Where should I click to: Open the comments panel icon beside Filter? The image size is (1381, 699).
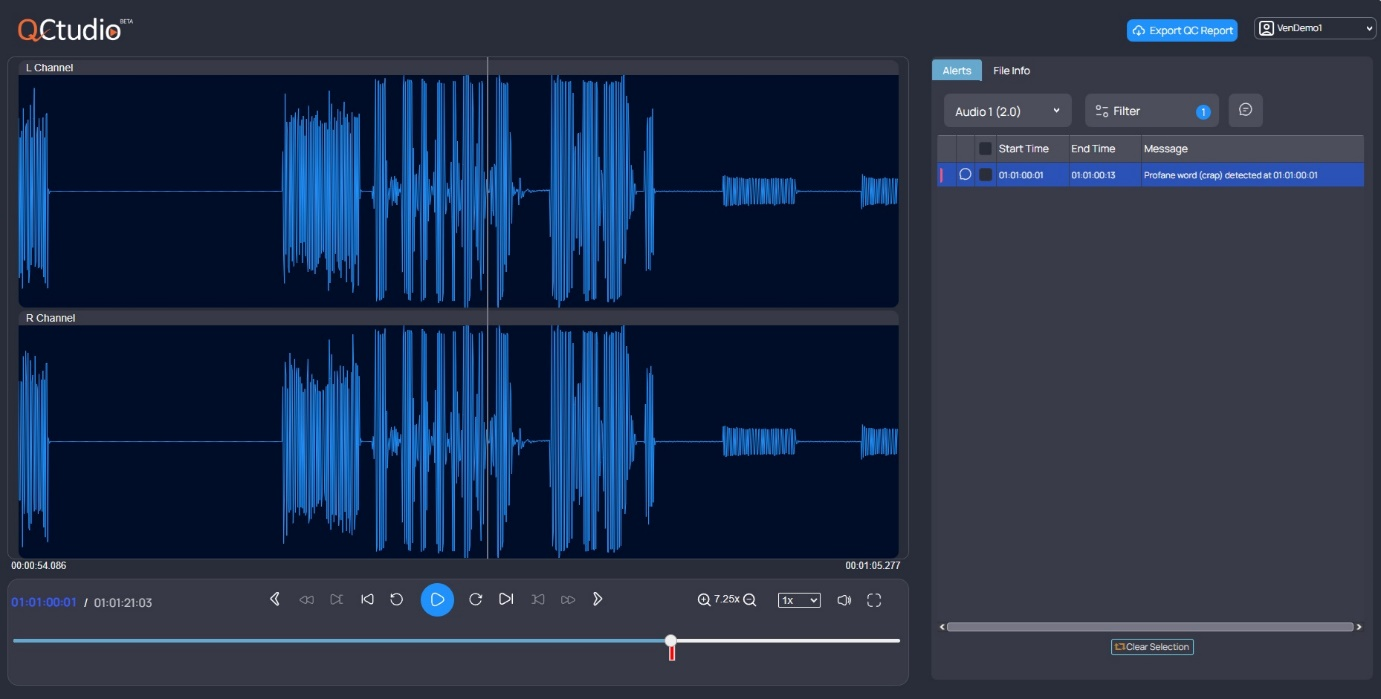coord(1245,110)
